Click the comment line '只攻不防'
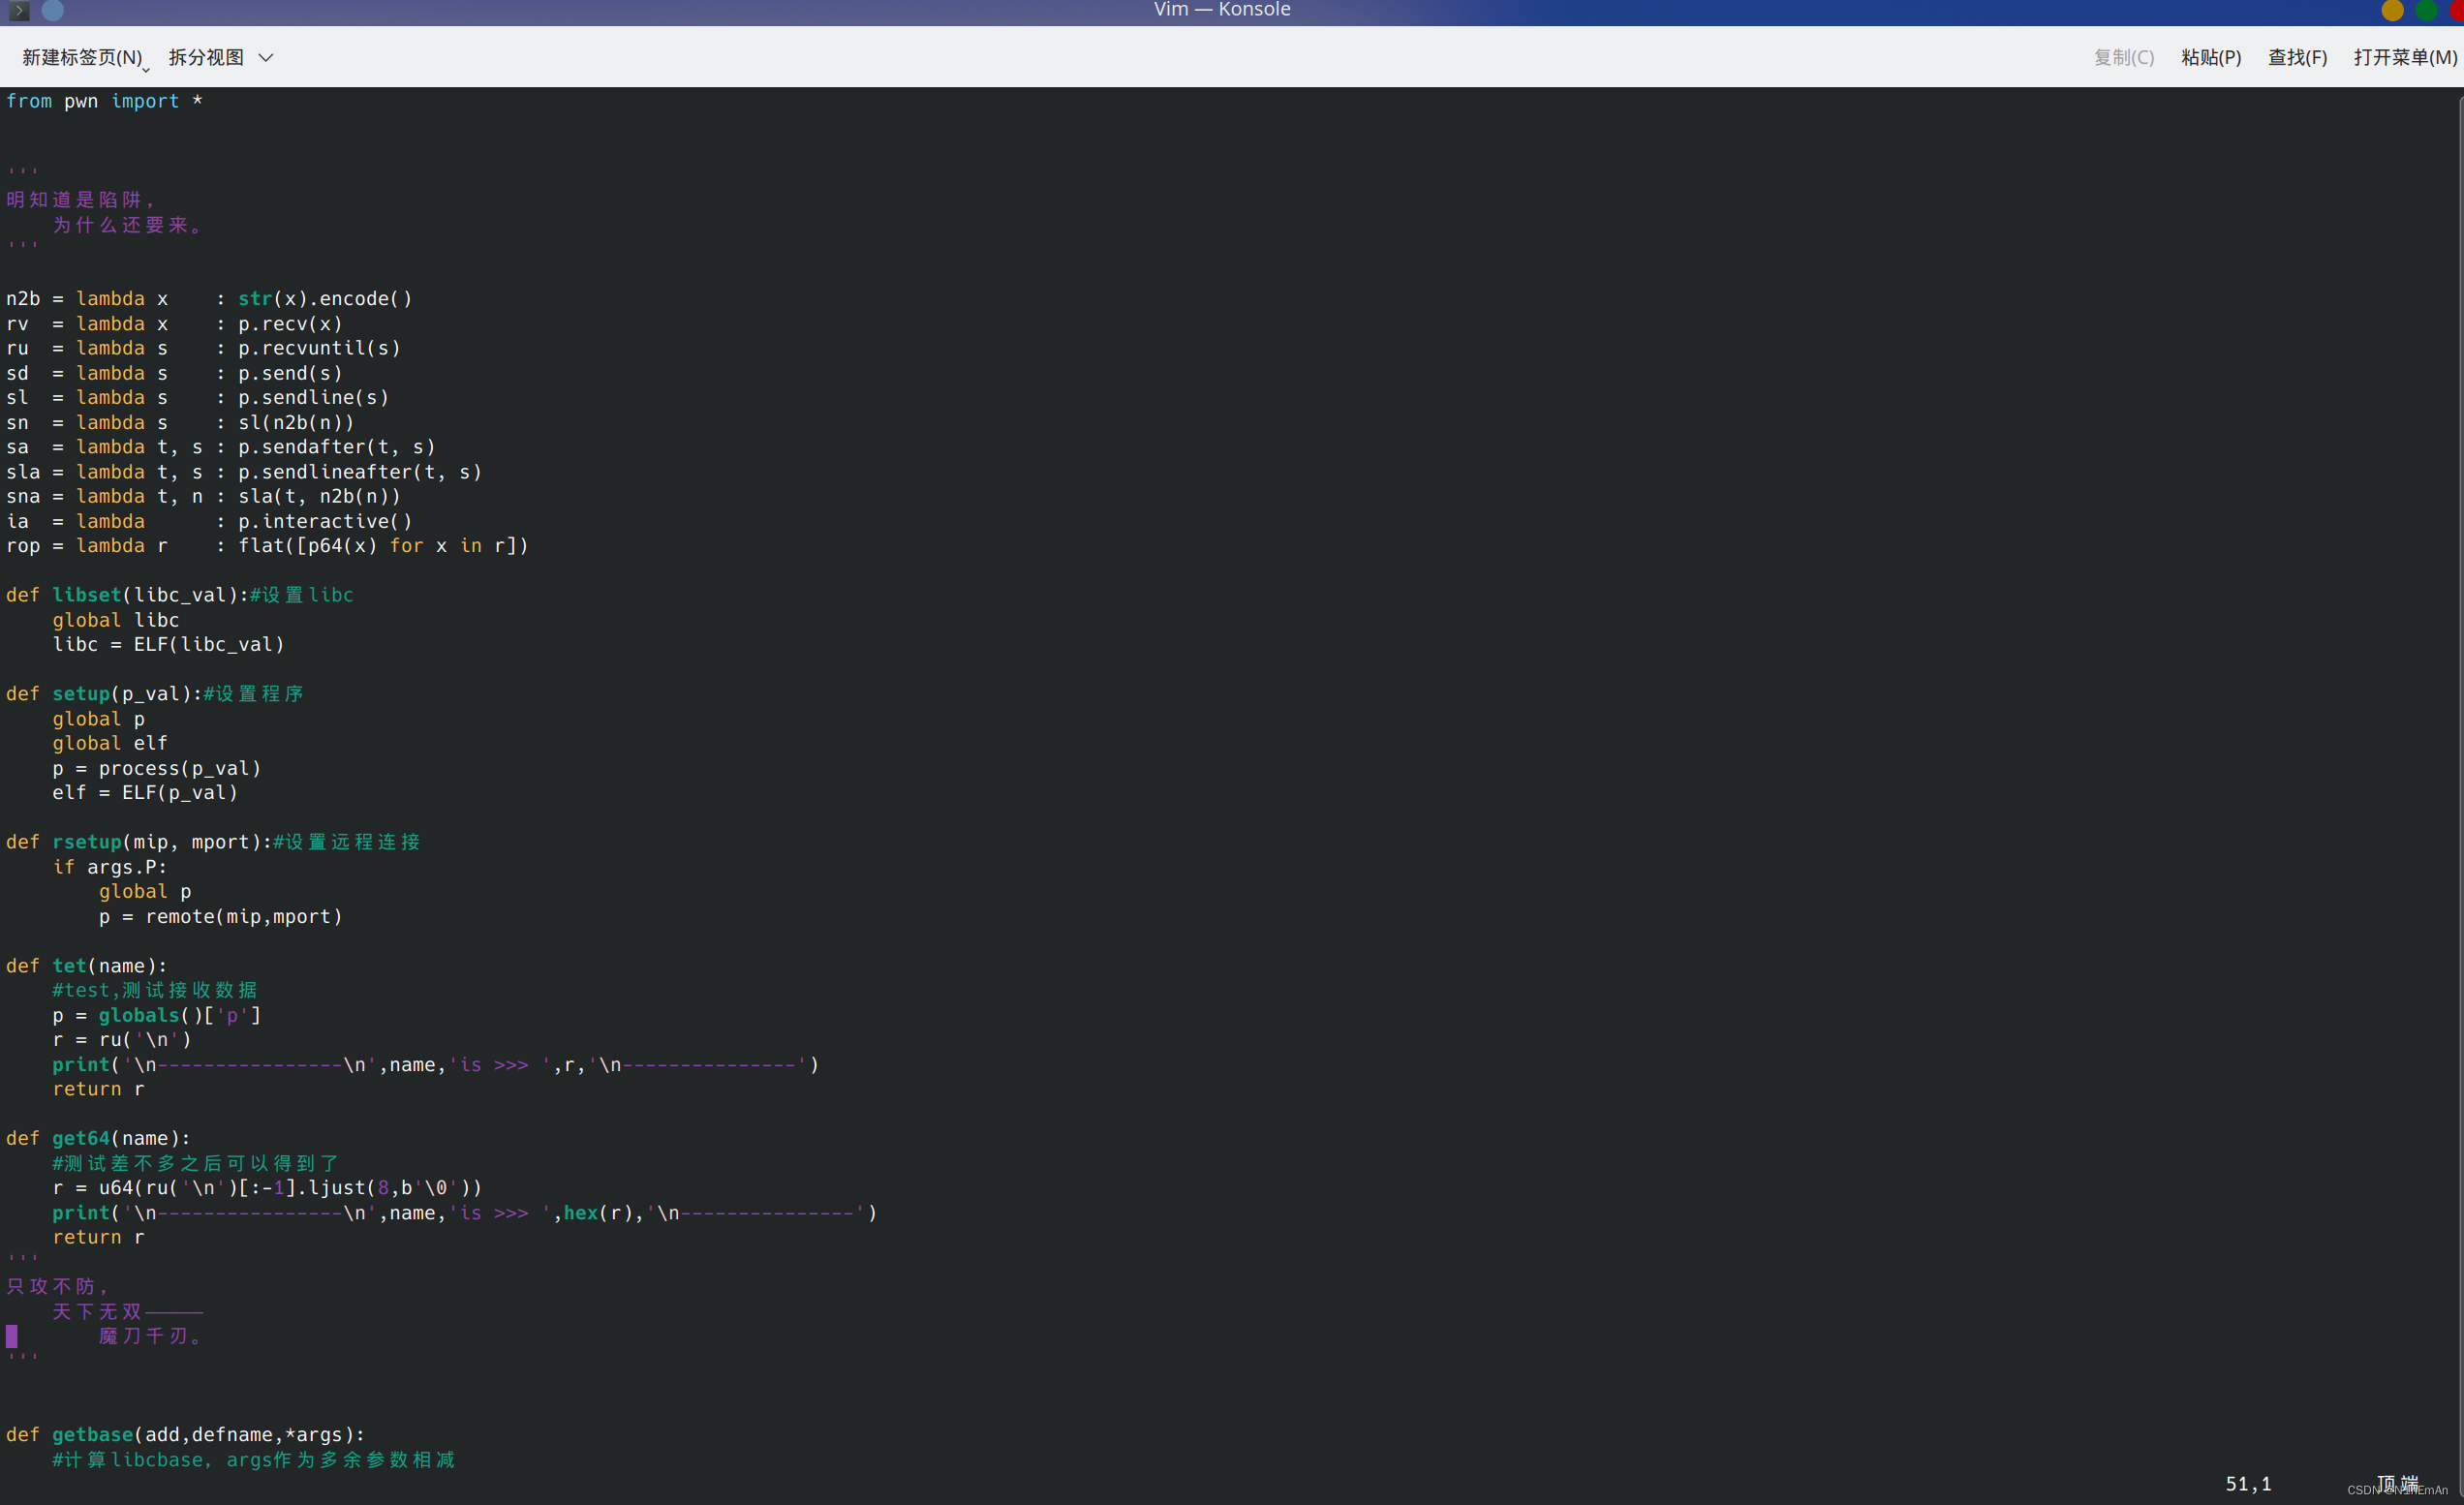The width and height of the screenshot is (2464, 1505). (57, 1286)
